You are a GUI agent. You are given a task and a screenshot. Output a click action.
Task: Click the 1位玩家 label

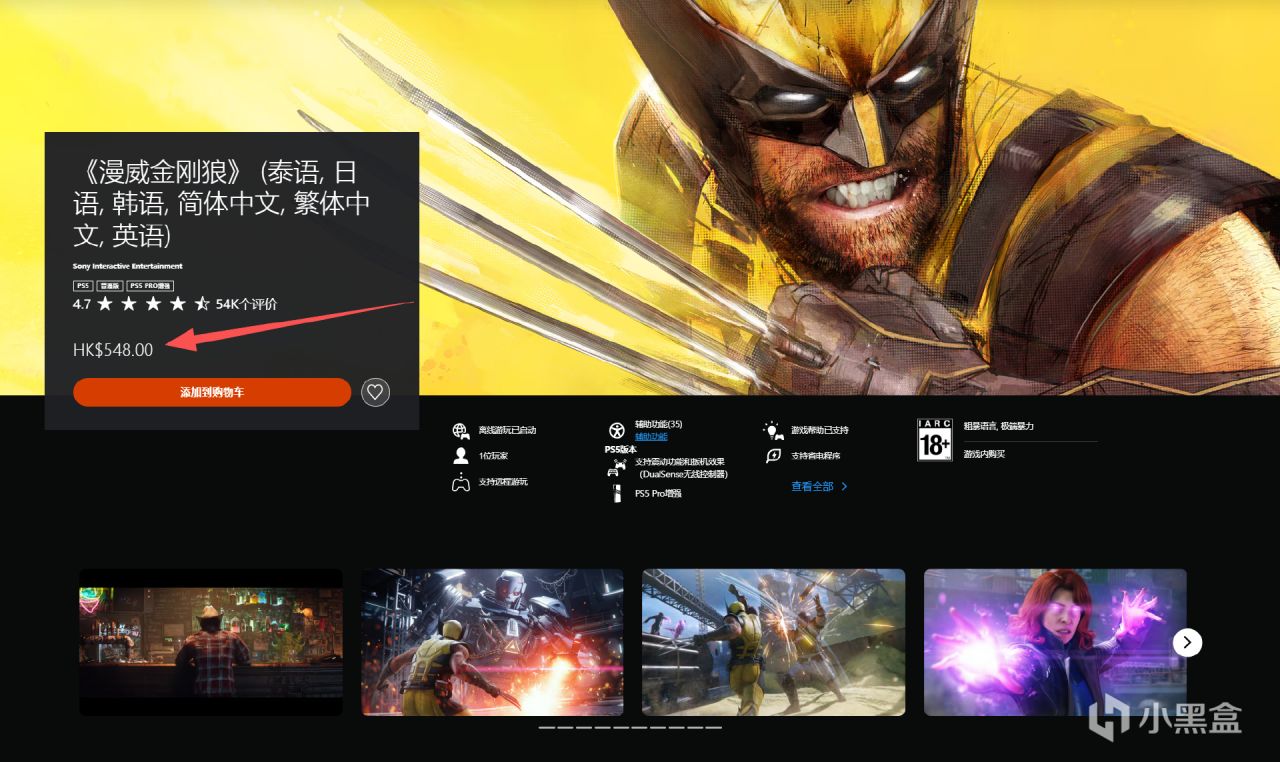click(x=493, y=456)
